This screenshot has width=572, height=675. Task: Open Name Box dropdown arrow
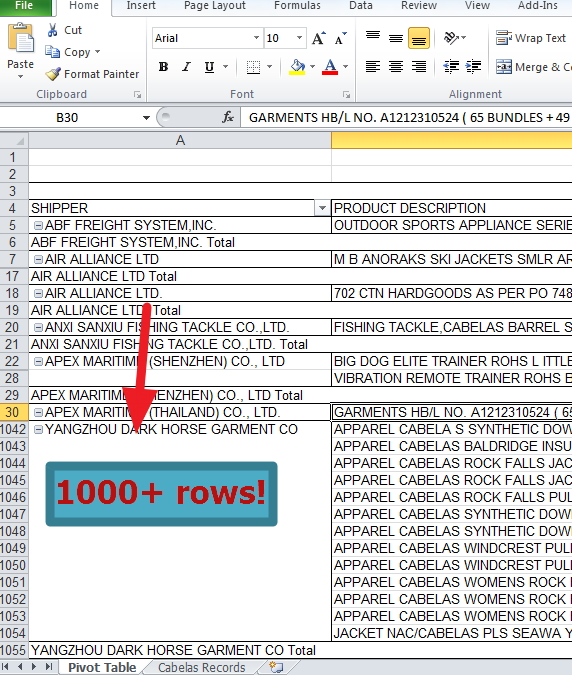(x=146, y=118)
